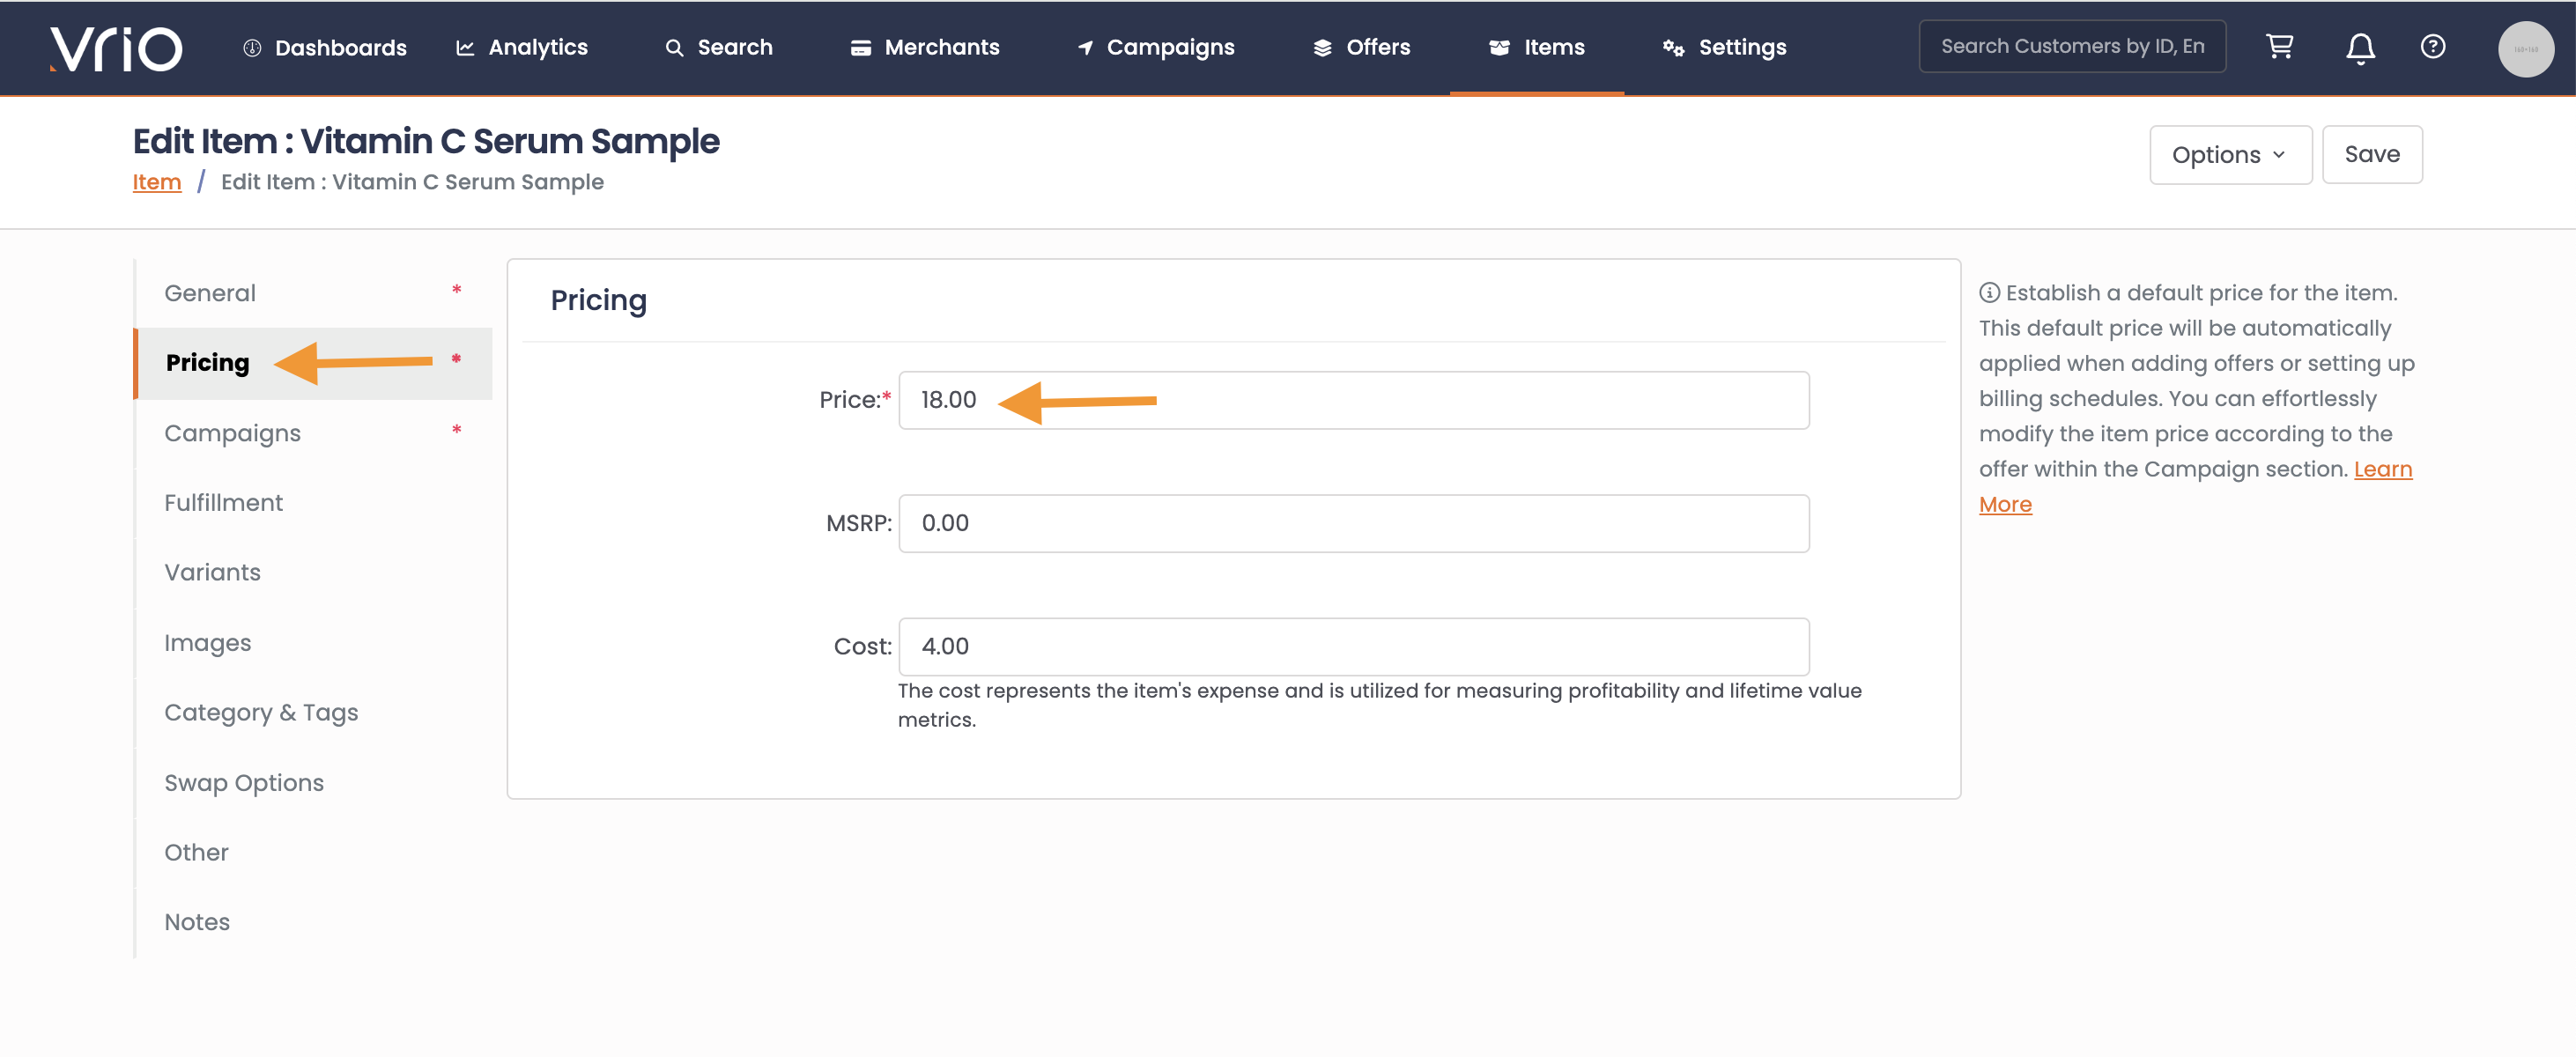Open notifications bell icon
Screen dimensions: 2576x1057
click(x=2360, y=48)
